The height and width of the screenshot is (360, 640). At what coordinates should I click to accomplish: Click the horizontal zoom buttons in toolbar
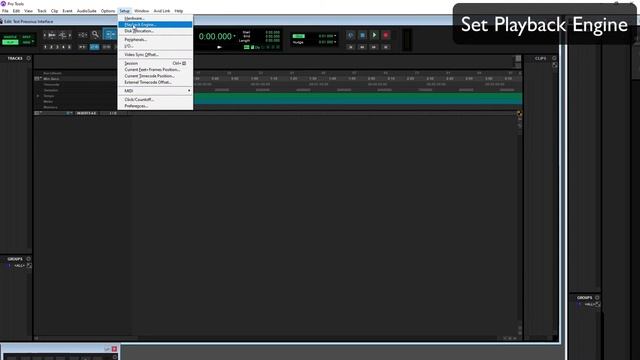click(52, 36)
